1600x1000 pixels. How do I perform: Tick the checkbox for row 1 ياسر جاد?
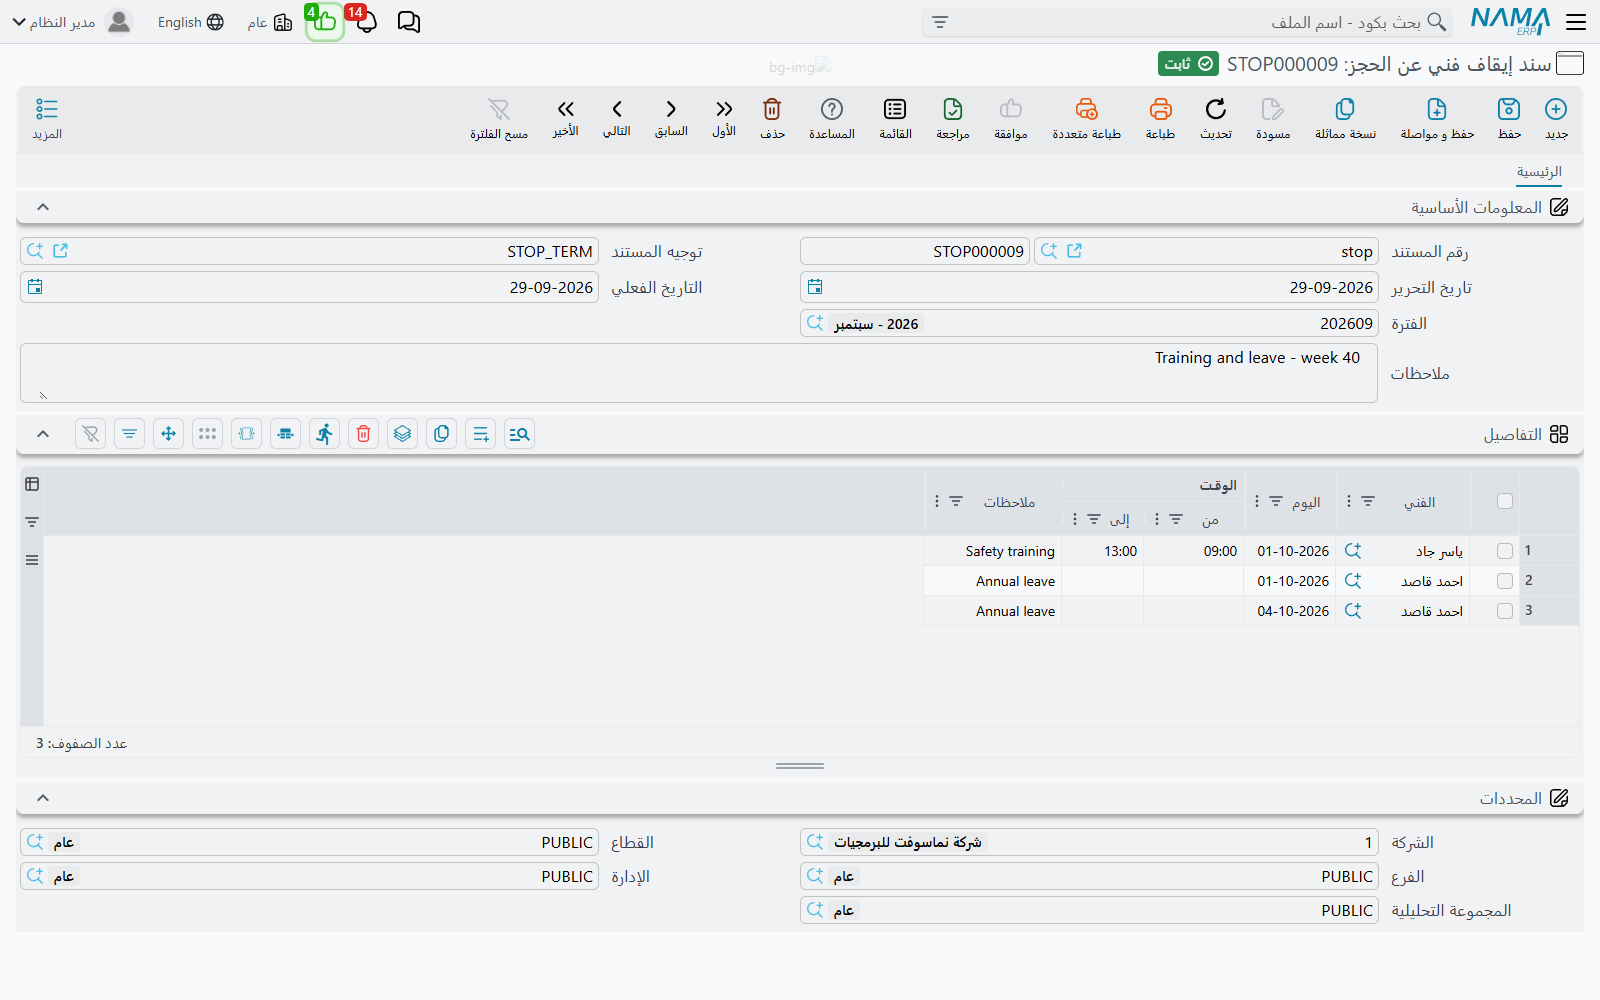tap(1505, 551)
